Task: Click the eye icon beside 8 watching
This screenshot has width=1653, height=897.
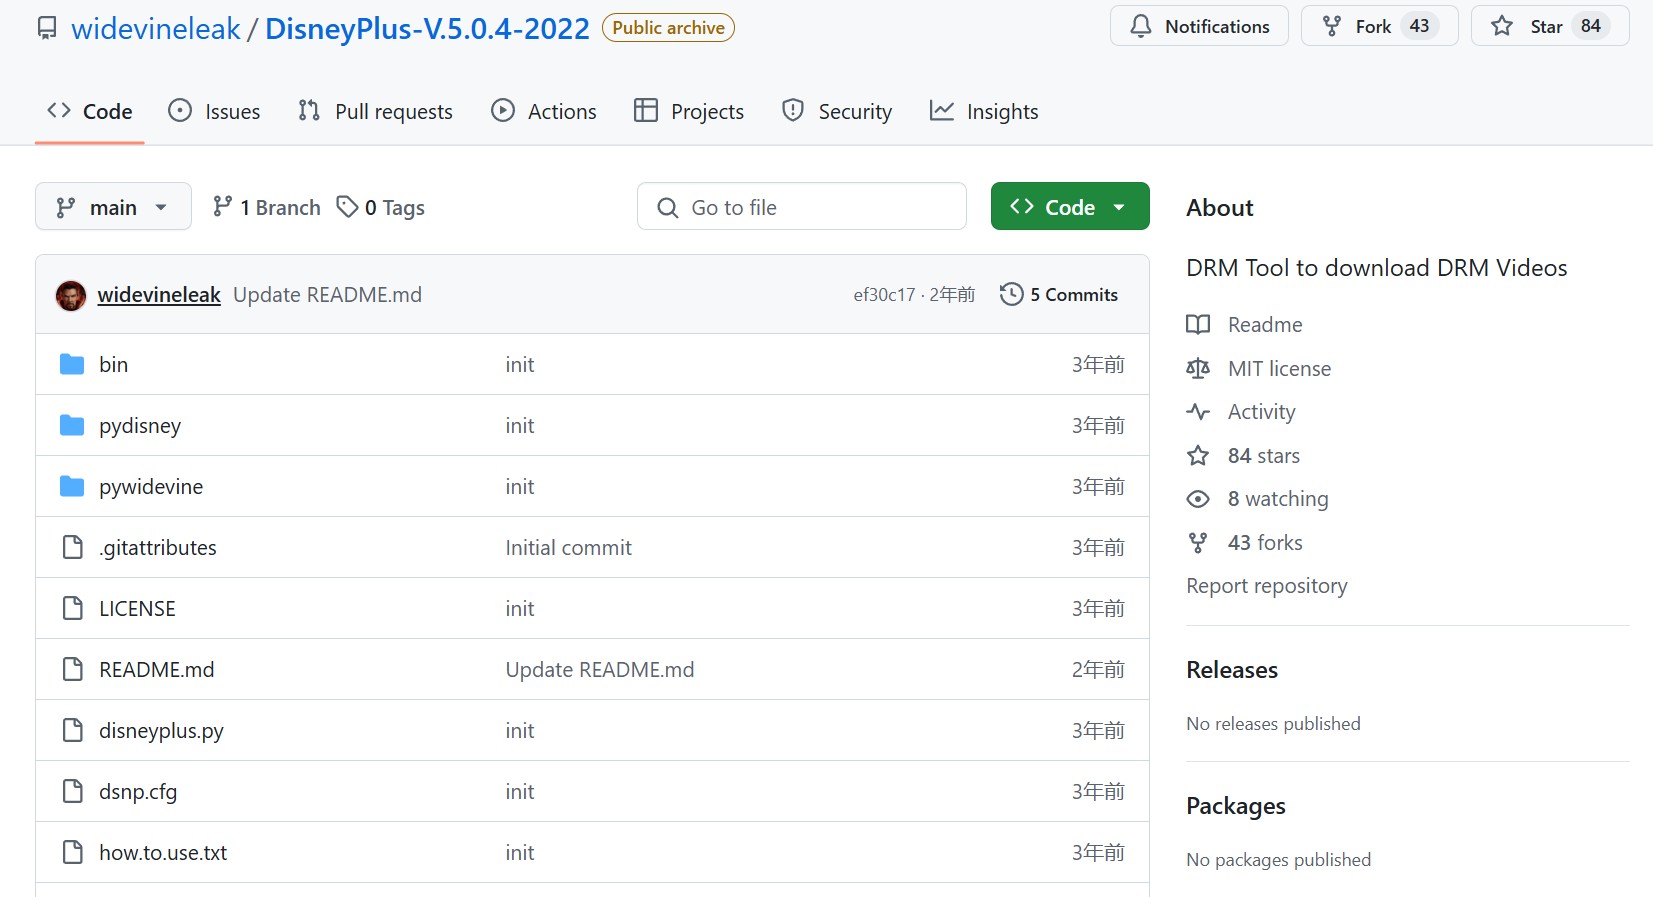Action: [1198, 498]
